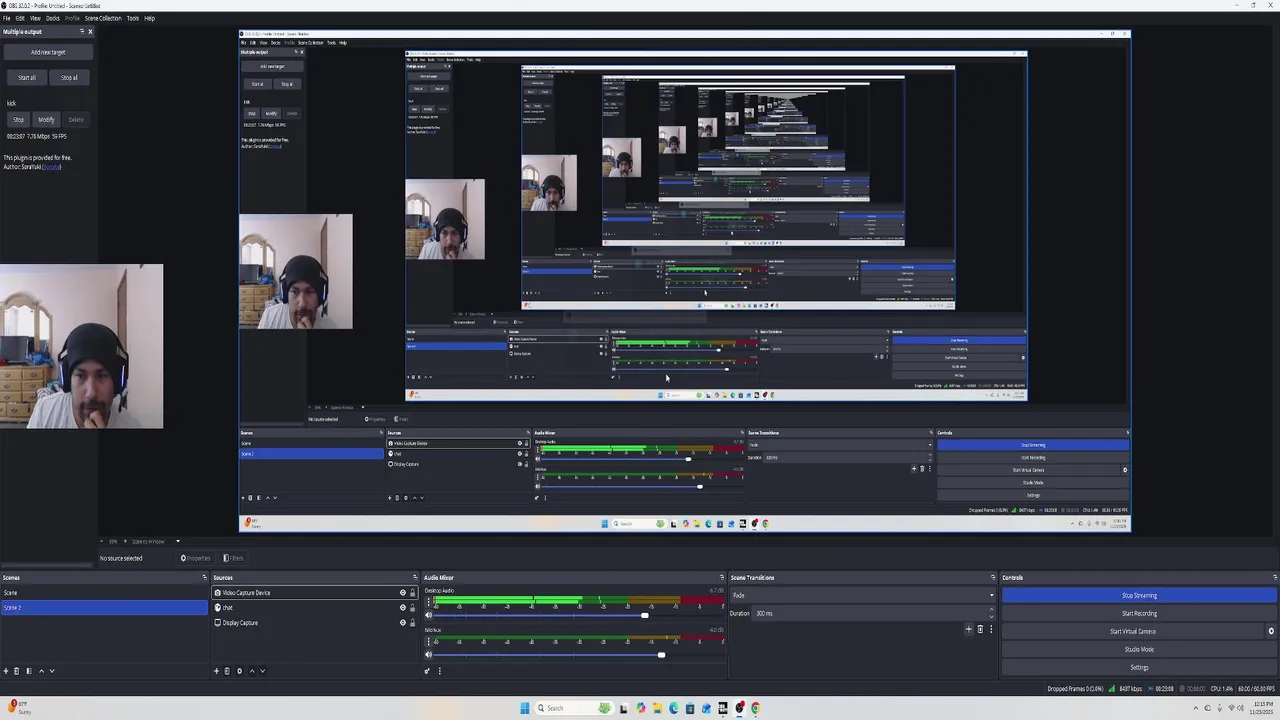The width and height of the screenshot is (1280, 720).
Task: Open the Scene Collection menu
Action: click(x=103, y=18)
